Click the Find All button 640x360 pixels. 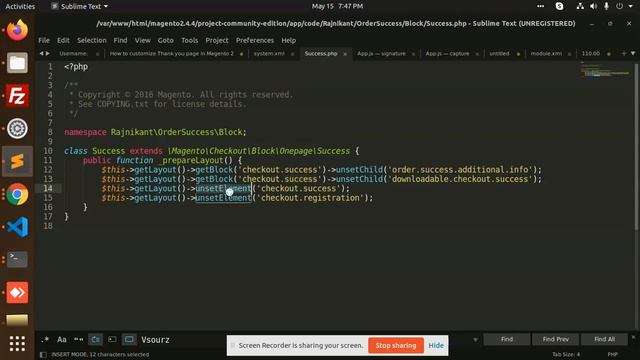pos(604,339)
